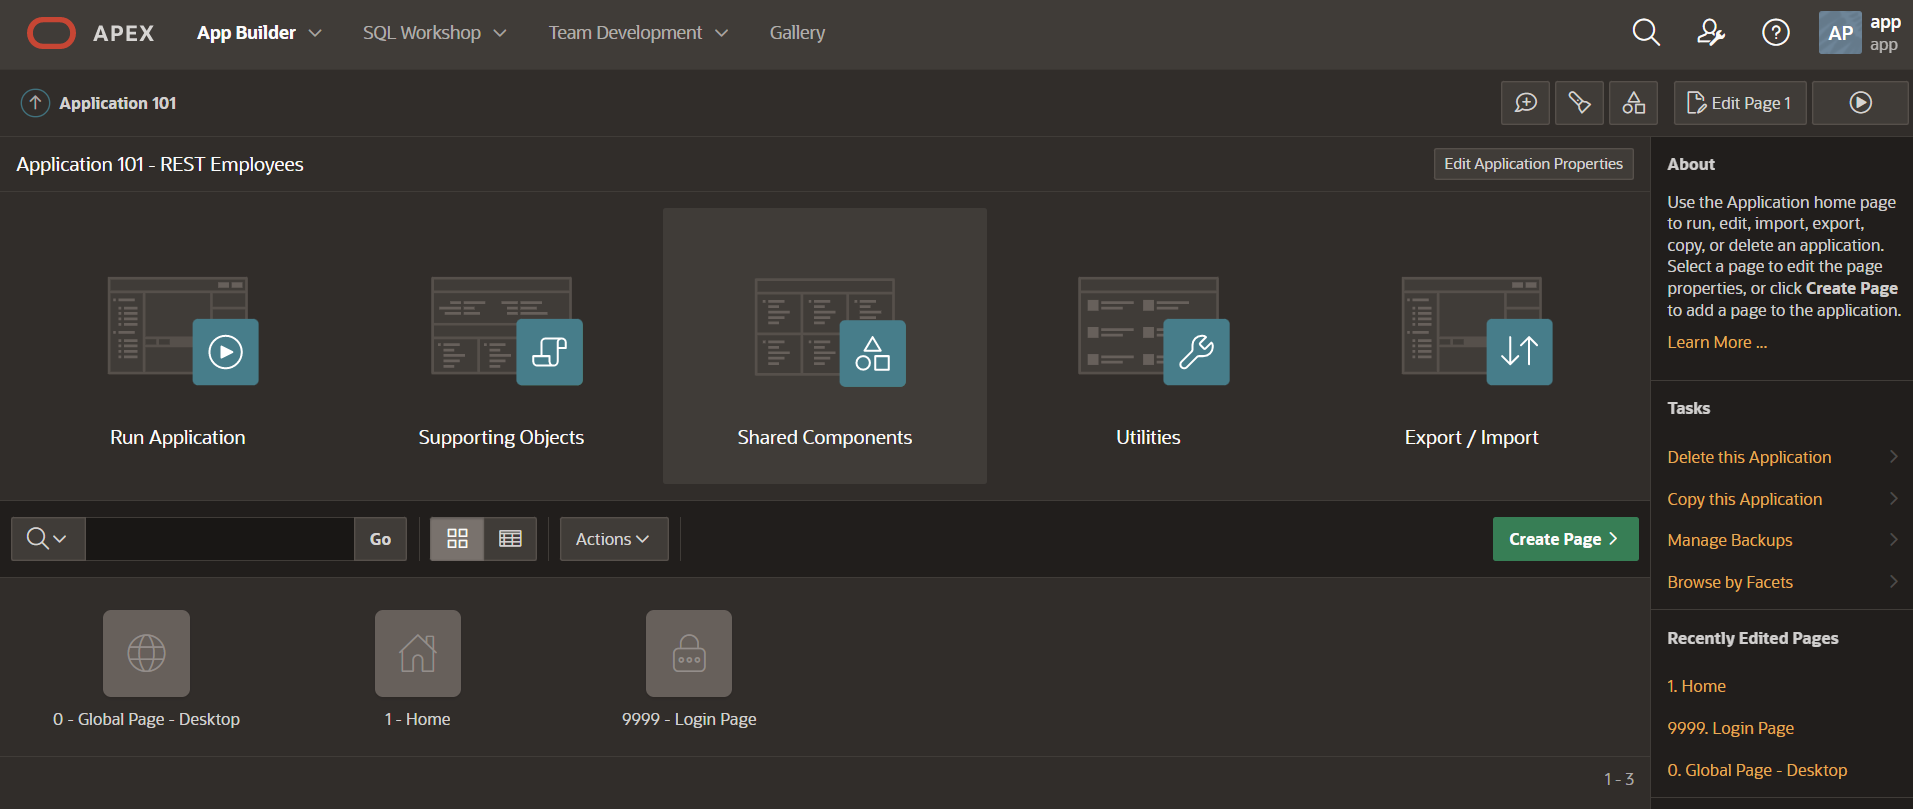This screenshot has height=809, width=1913.
Task: Click the chevron beside Delete this Application
Action: click(1893, 456)
